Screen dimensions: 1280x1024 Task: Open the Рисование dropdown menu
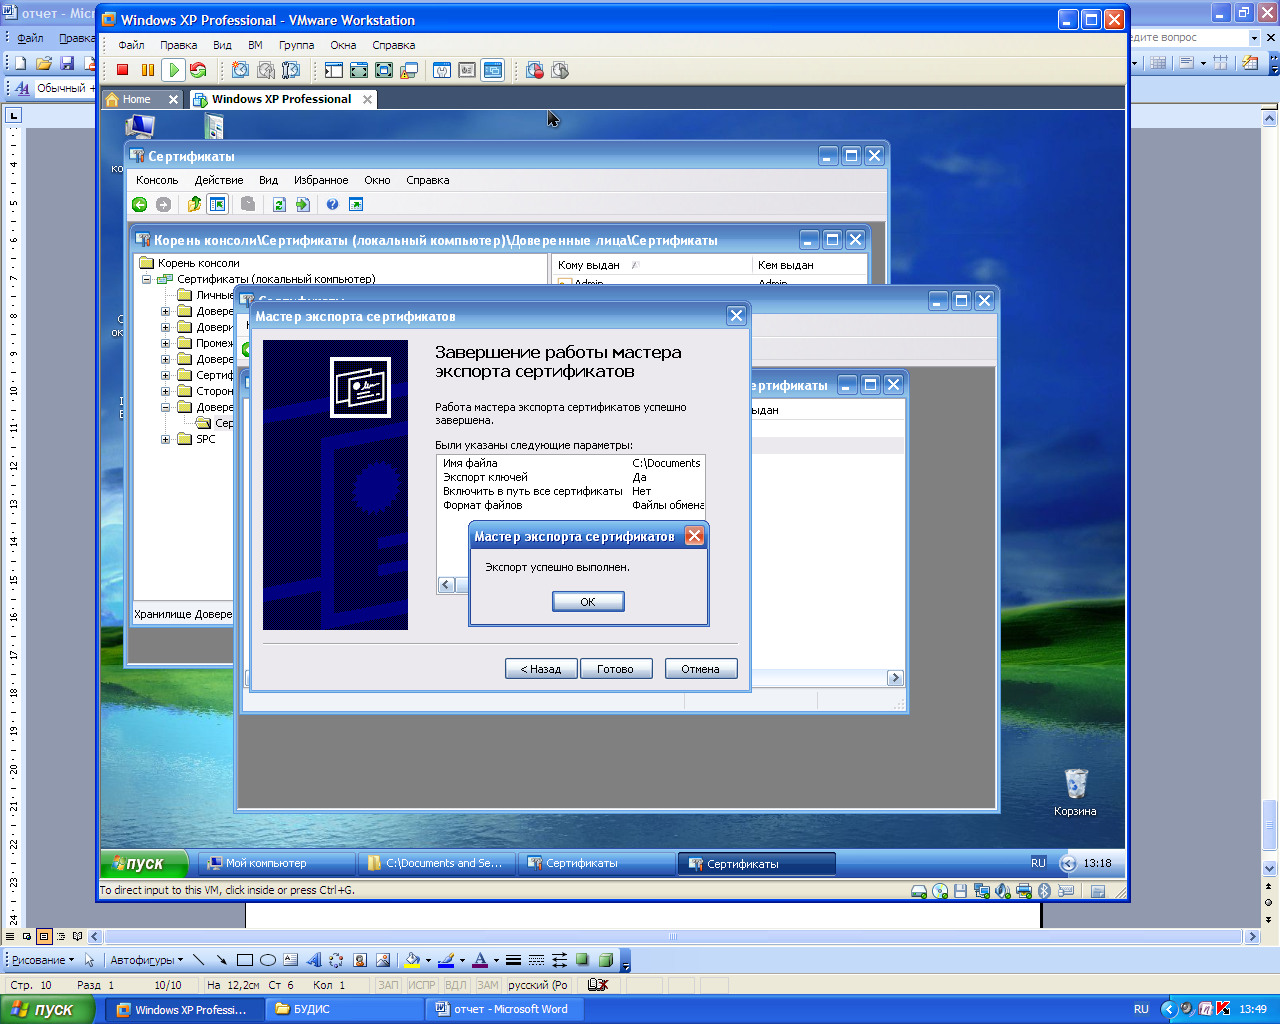pos(43,960)
